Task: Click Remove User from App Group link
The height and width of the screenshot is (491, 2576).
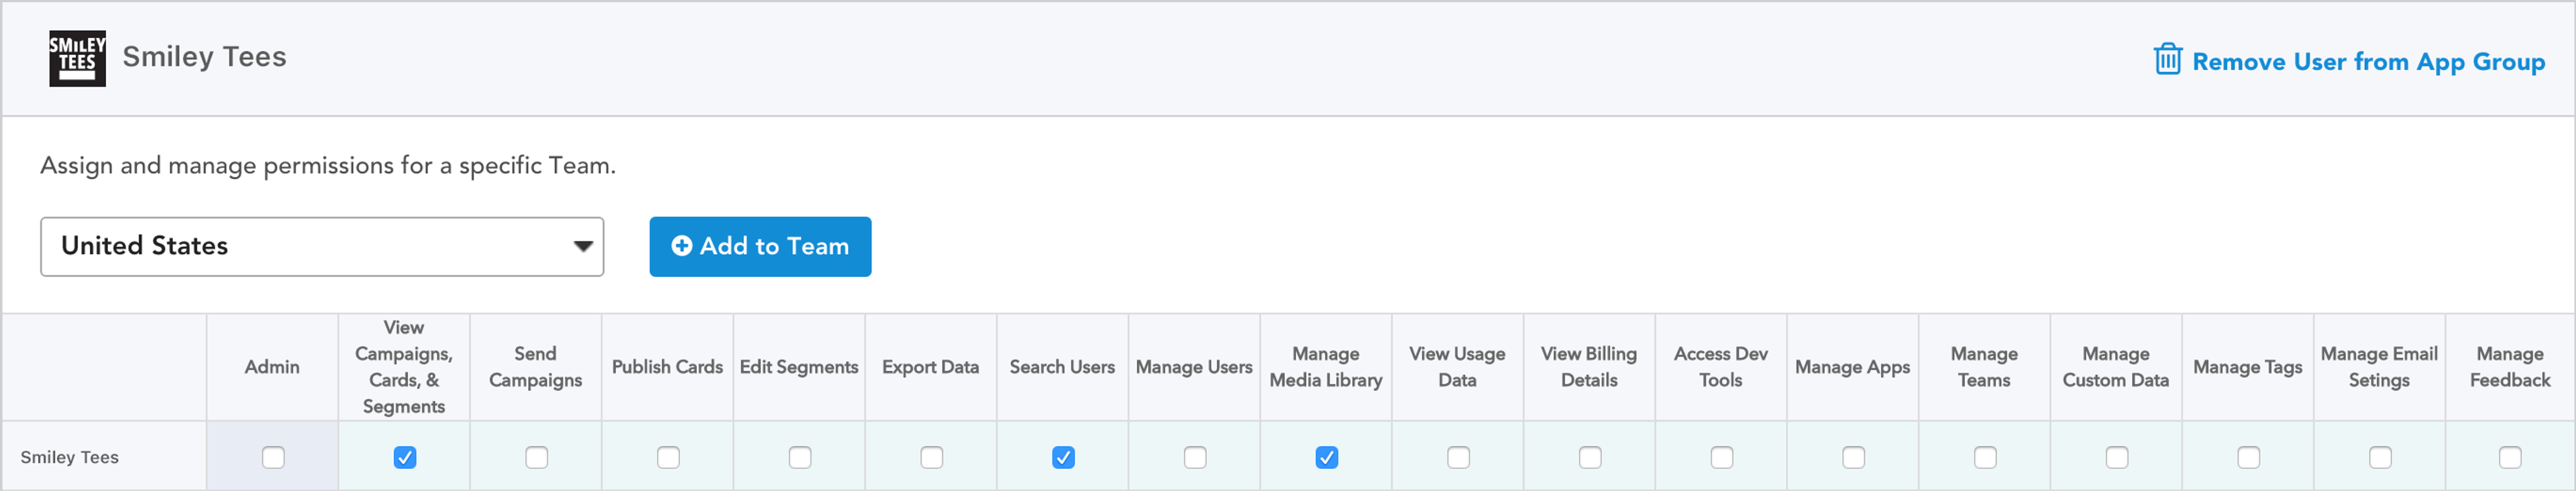Action: [2368, 62]
